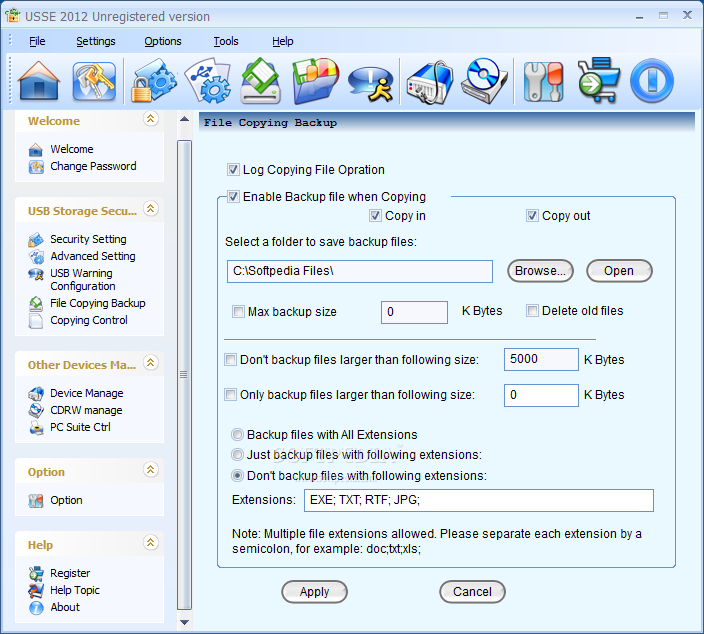Screen dimensions: 704x634
Task: Check the Delete old files option
Action: (x=532, y=311)
